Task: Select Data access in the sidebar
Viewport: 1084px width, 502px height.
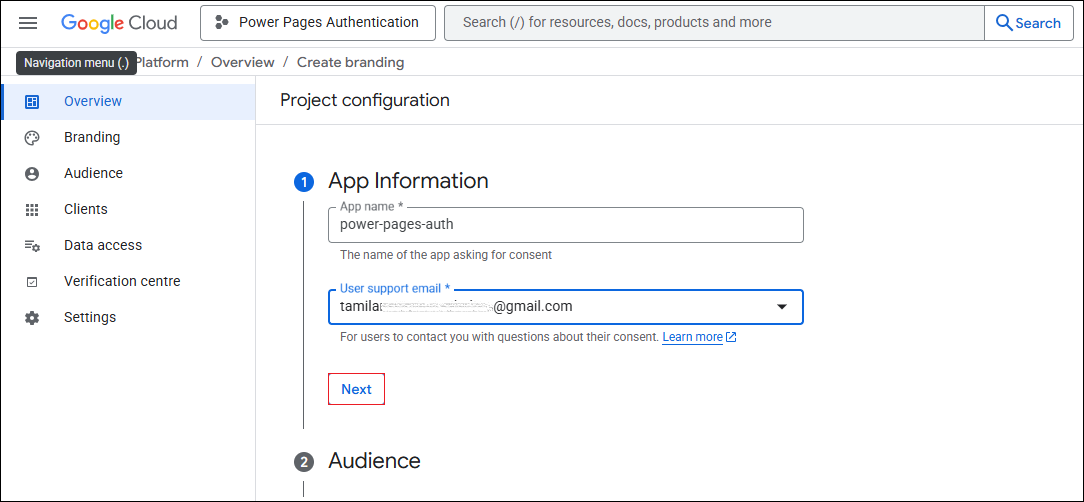Action: click(x=128, y=245)
